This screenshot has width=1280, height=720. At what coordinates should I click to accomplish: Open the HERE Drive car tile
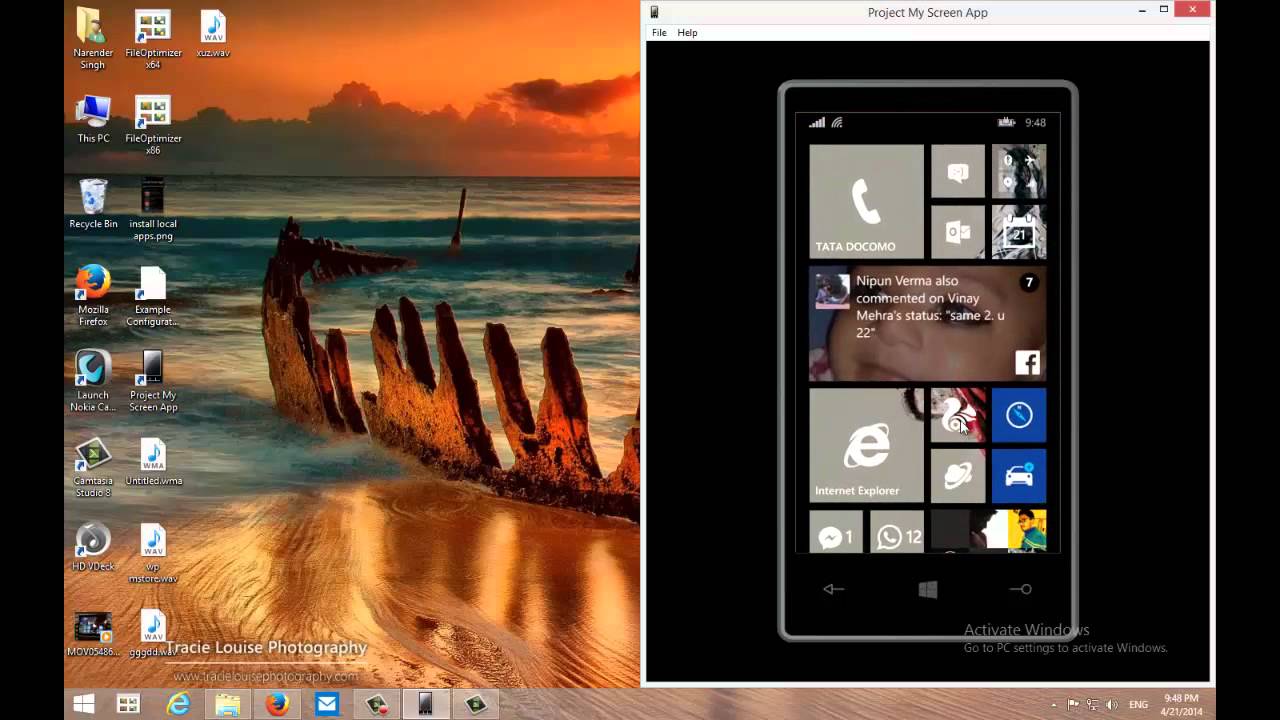1018,476
